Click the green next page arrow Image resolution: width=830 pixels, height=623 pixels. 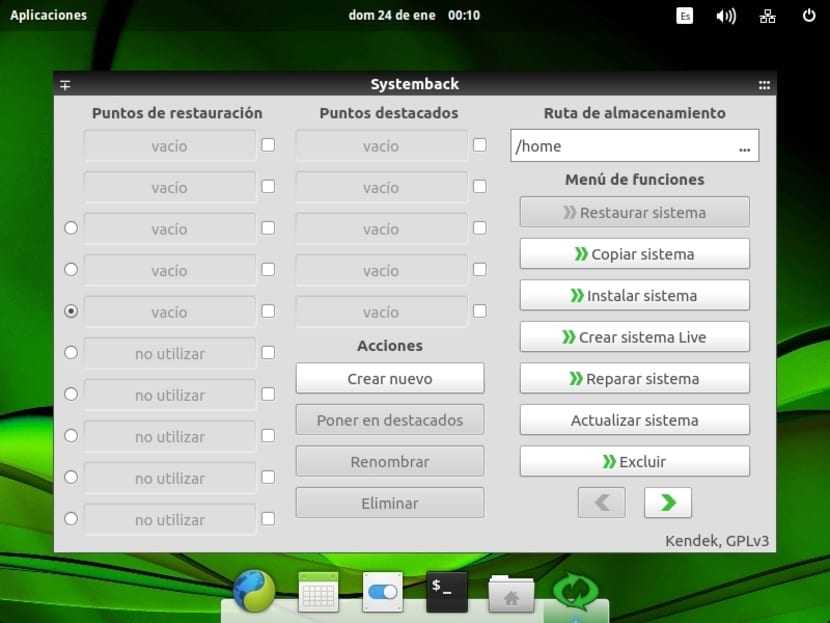[x=667, y=502]
